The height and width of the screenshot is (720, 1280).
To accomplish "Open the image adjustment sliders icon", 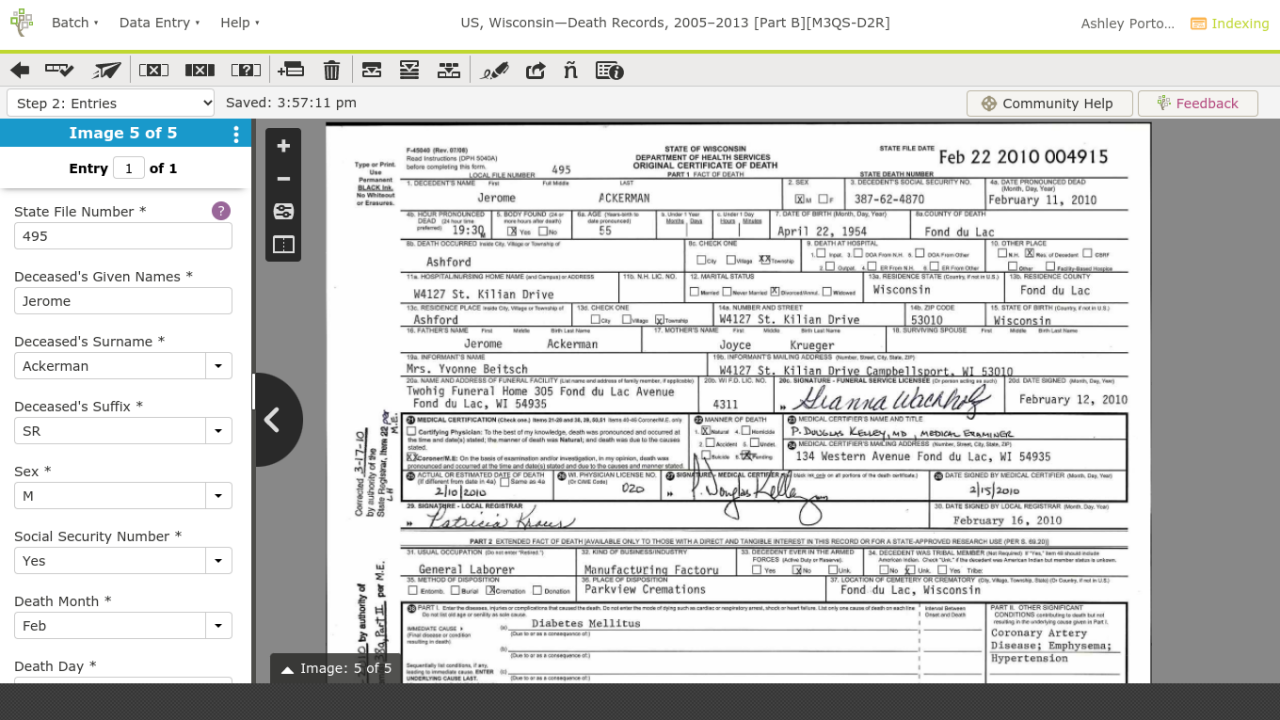I will coord(283,212).
